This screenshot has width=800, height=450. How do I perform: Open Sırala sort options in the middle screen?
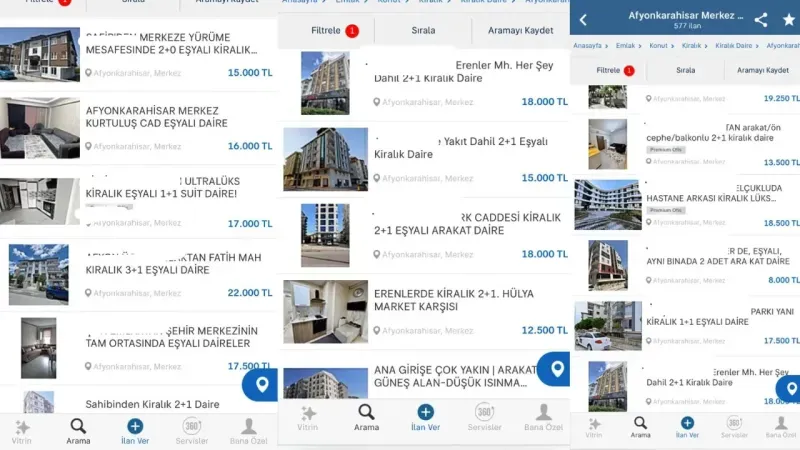423,31
